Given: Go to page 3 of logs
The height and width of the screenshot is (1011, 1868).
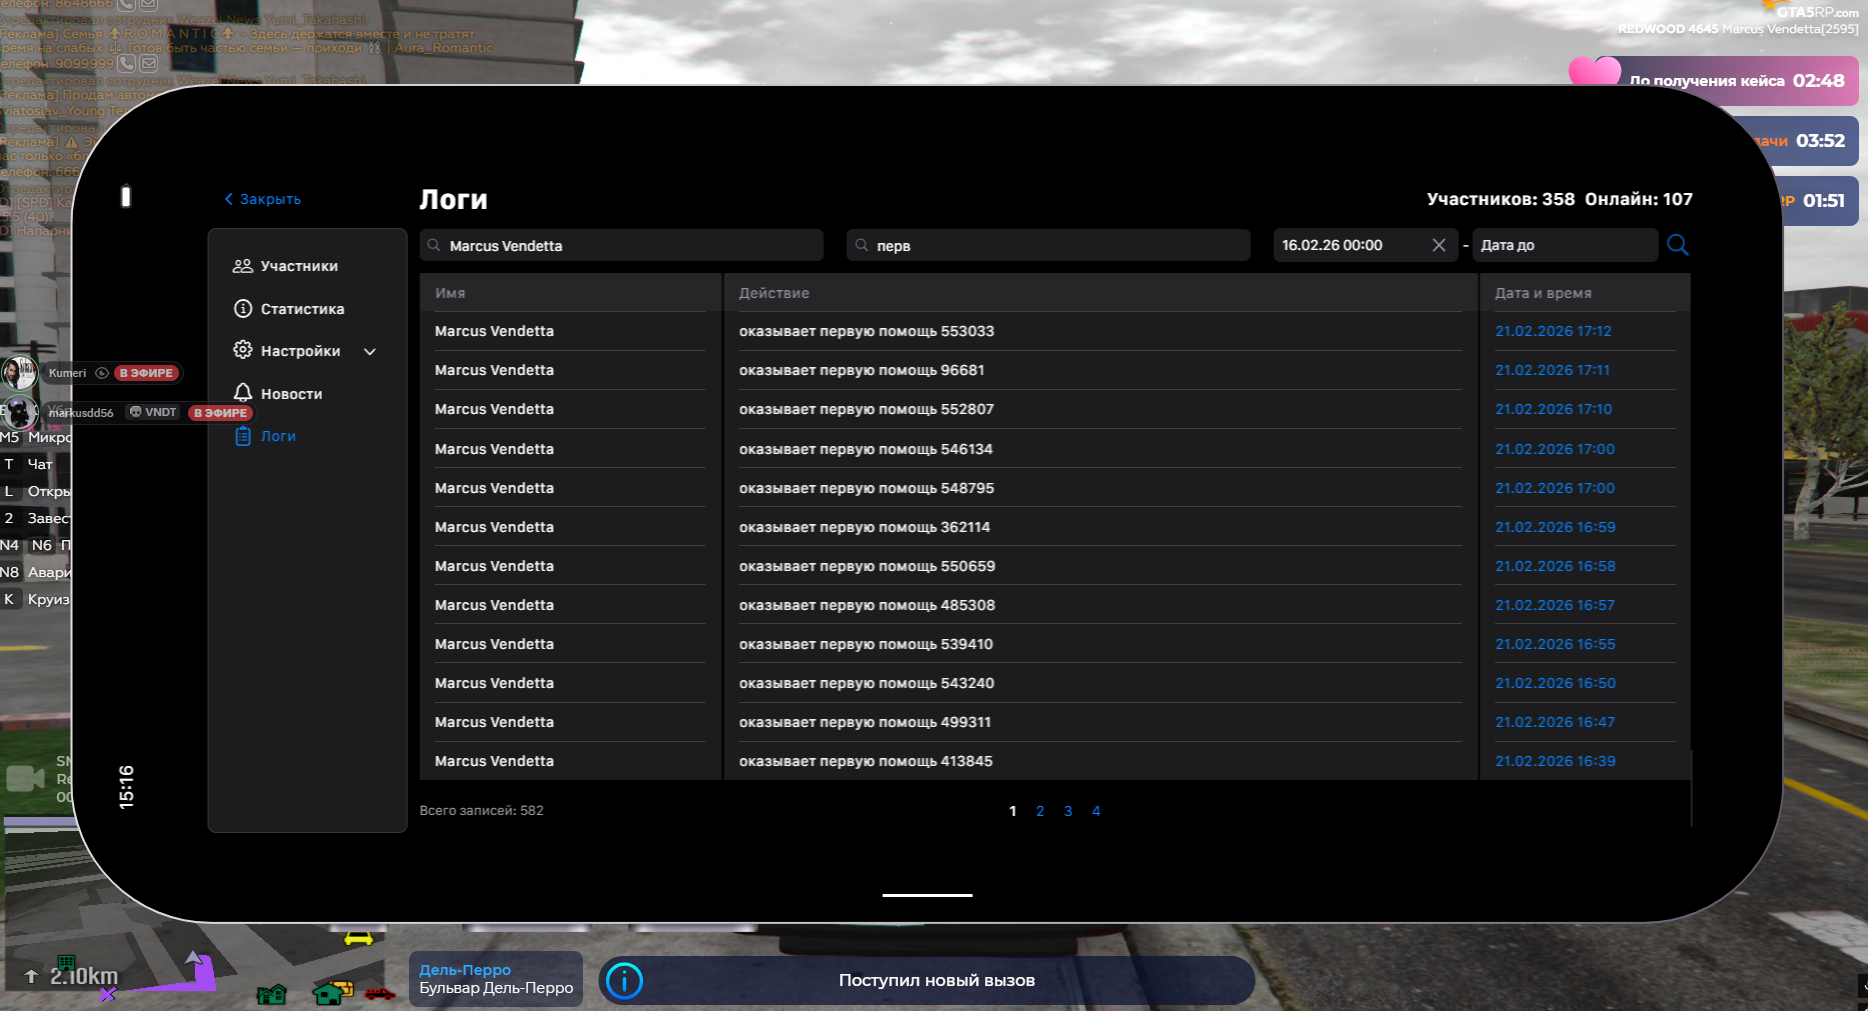Looking at the screenshot, I should (x=1068, y=811).
